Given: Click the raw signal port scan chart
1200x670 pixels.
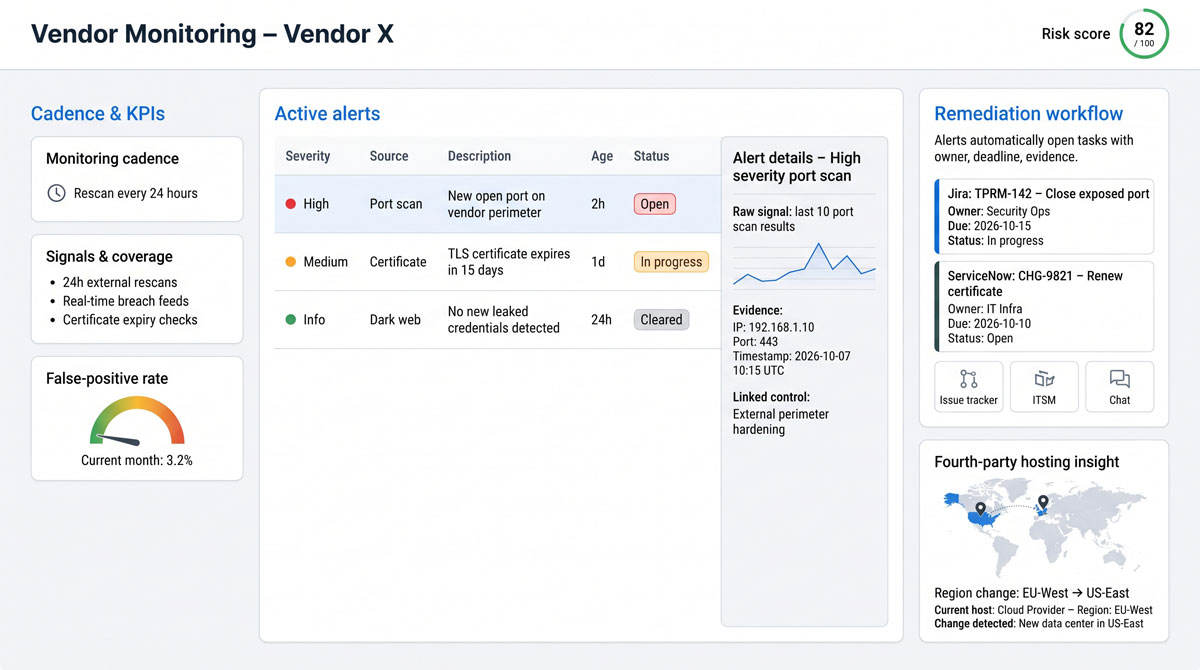Looking at the screenshot, I should (x=804, y=265).
